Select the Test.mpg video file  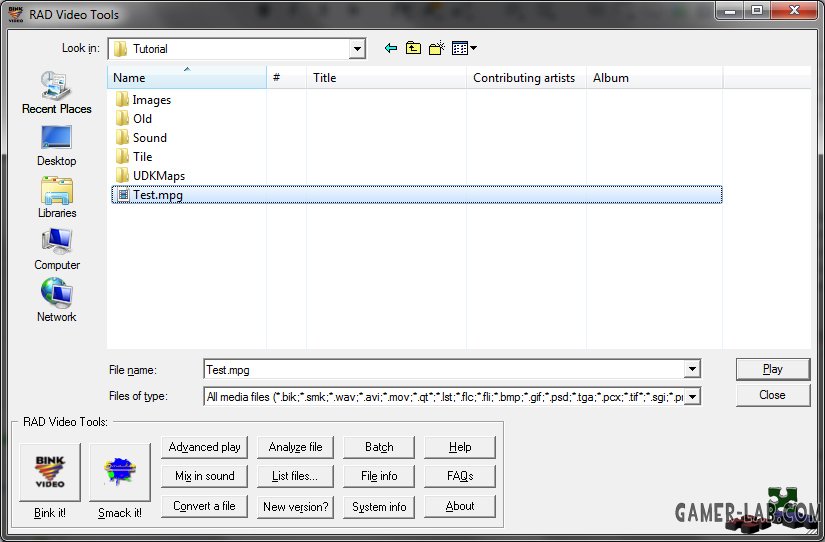click(416, 195)
